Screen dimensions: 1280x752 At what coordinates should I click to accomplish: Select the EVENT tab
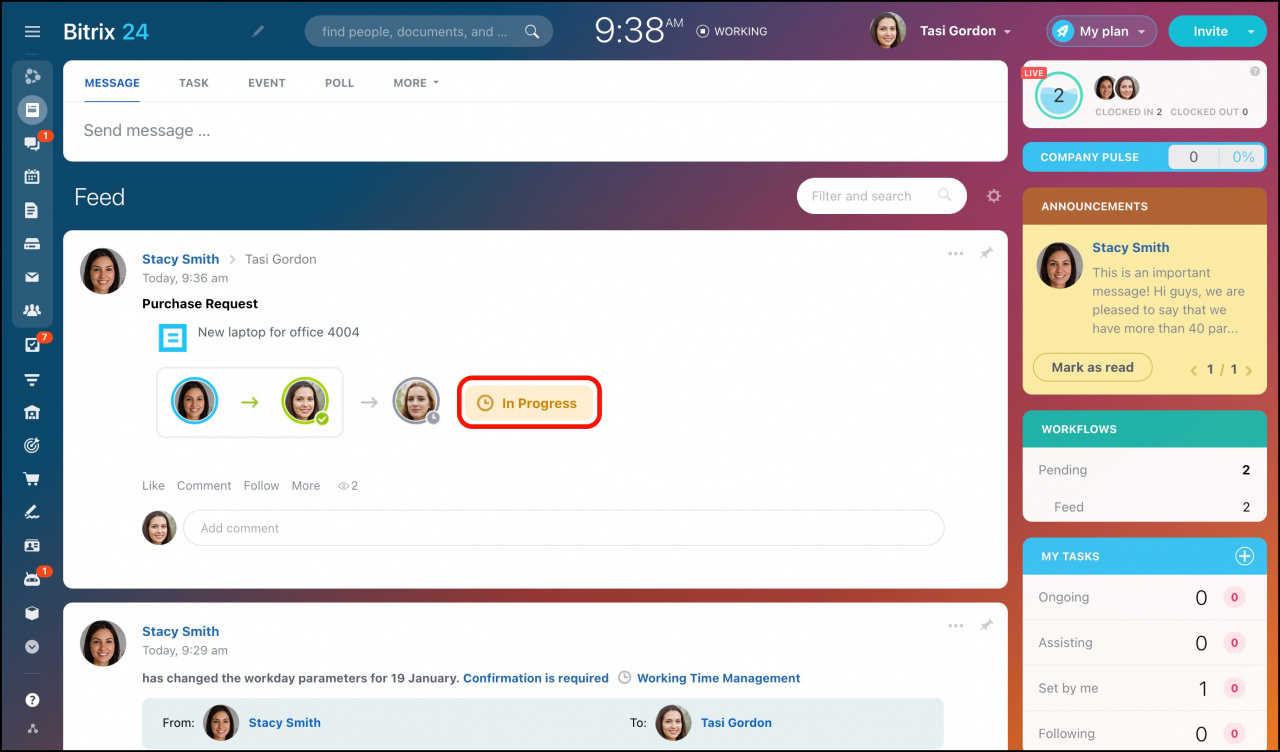click(x=267, y=83)
